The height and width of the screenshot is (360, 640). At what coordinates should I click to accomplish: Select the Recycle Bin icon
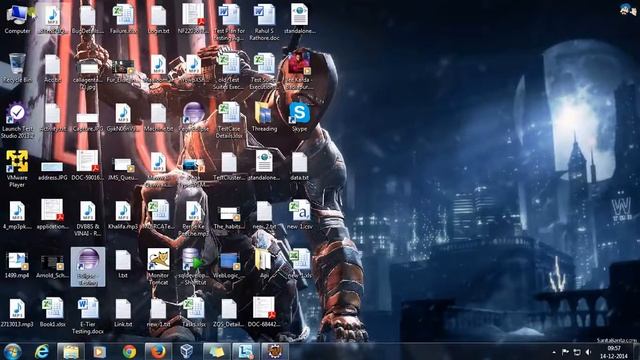click(x=17, y=68)
